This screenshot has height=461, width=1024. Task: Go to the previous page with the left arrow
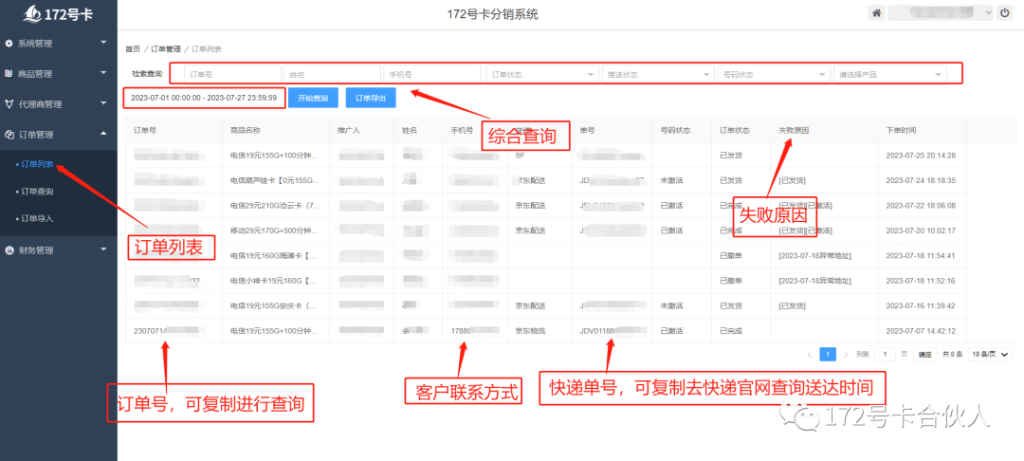click(x=810, y=355)
